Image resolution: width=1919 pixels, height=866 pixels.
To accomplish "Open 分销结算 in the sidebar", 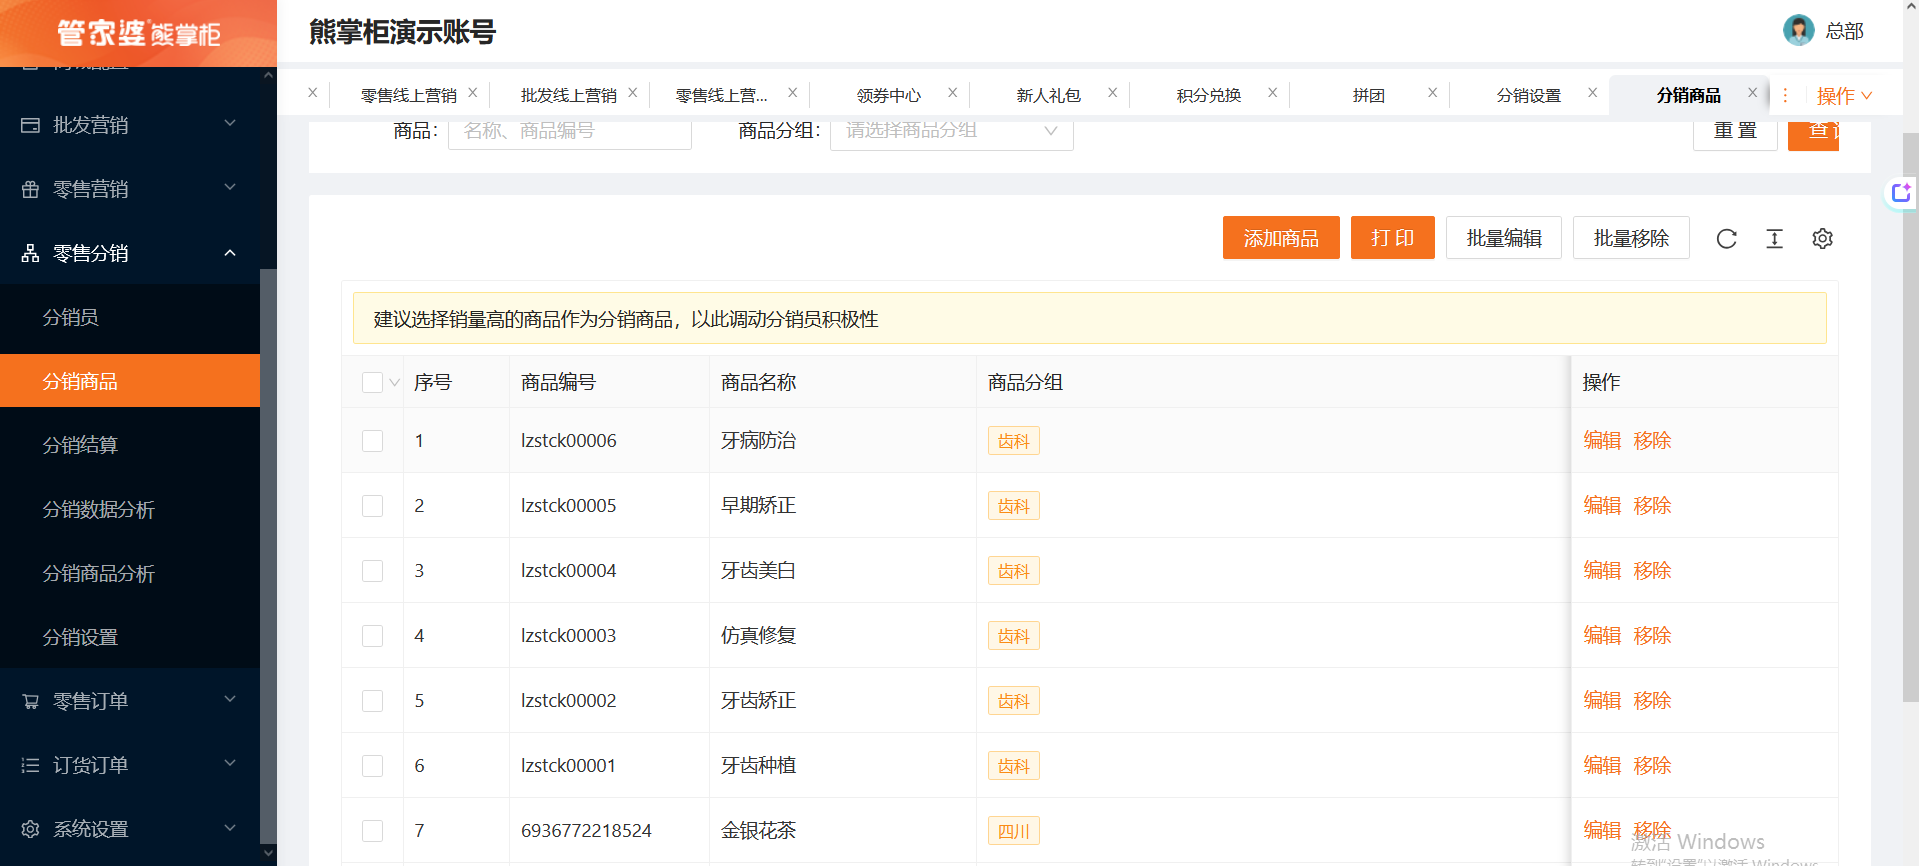I will point(80,445).
